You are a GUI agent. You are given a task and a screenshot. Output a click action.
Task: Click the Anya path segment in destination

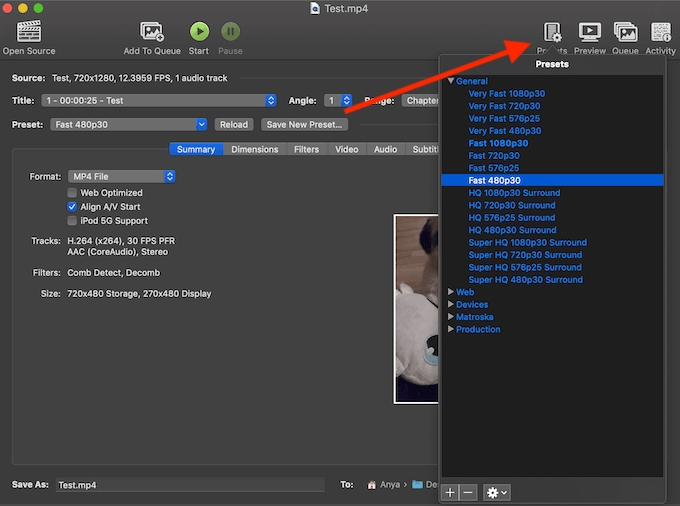click(x=390, y=484)
